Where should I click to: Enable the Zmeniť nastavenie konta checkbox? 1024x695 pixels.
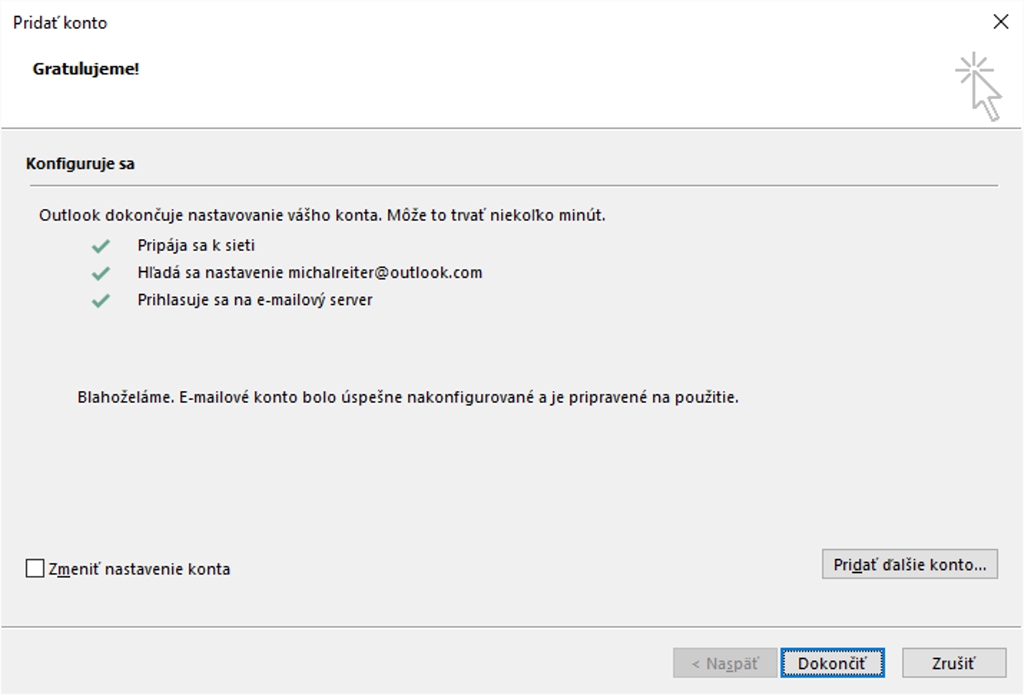(35, 569)
